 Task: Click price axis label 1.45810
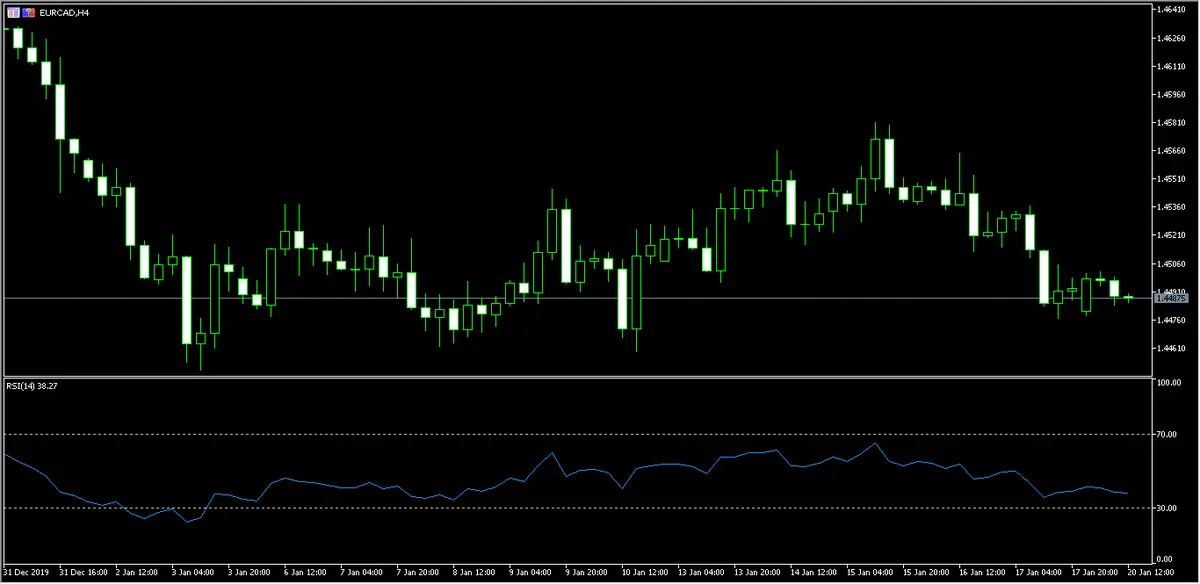point(1171,123)
